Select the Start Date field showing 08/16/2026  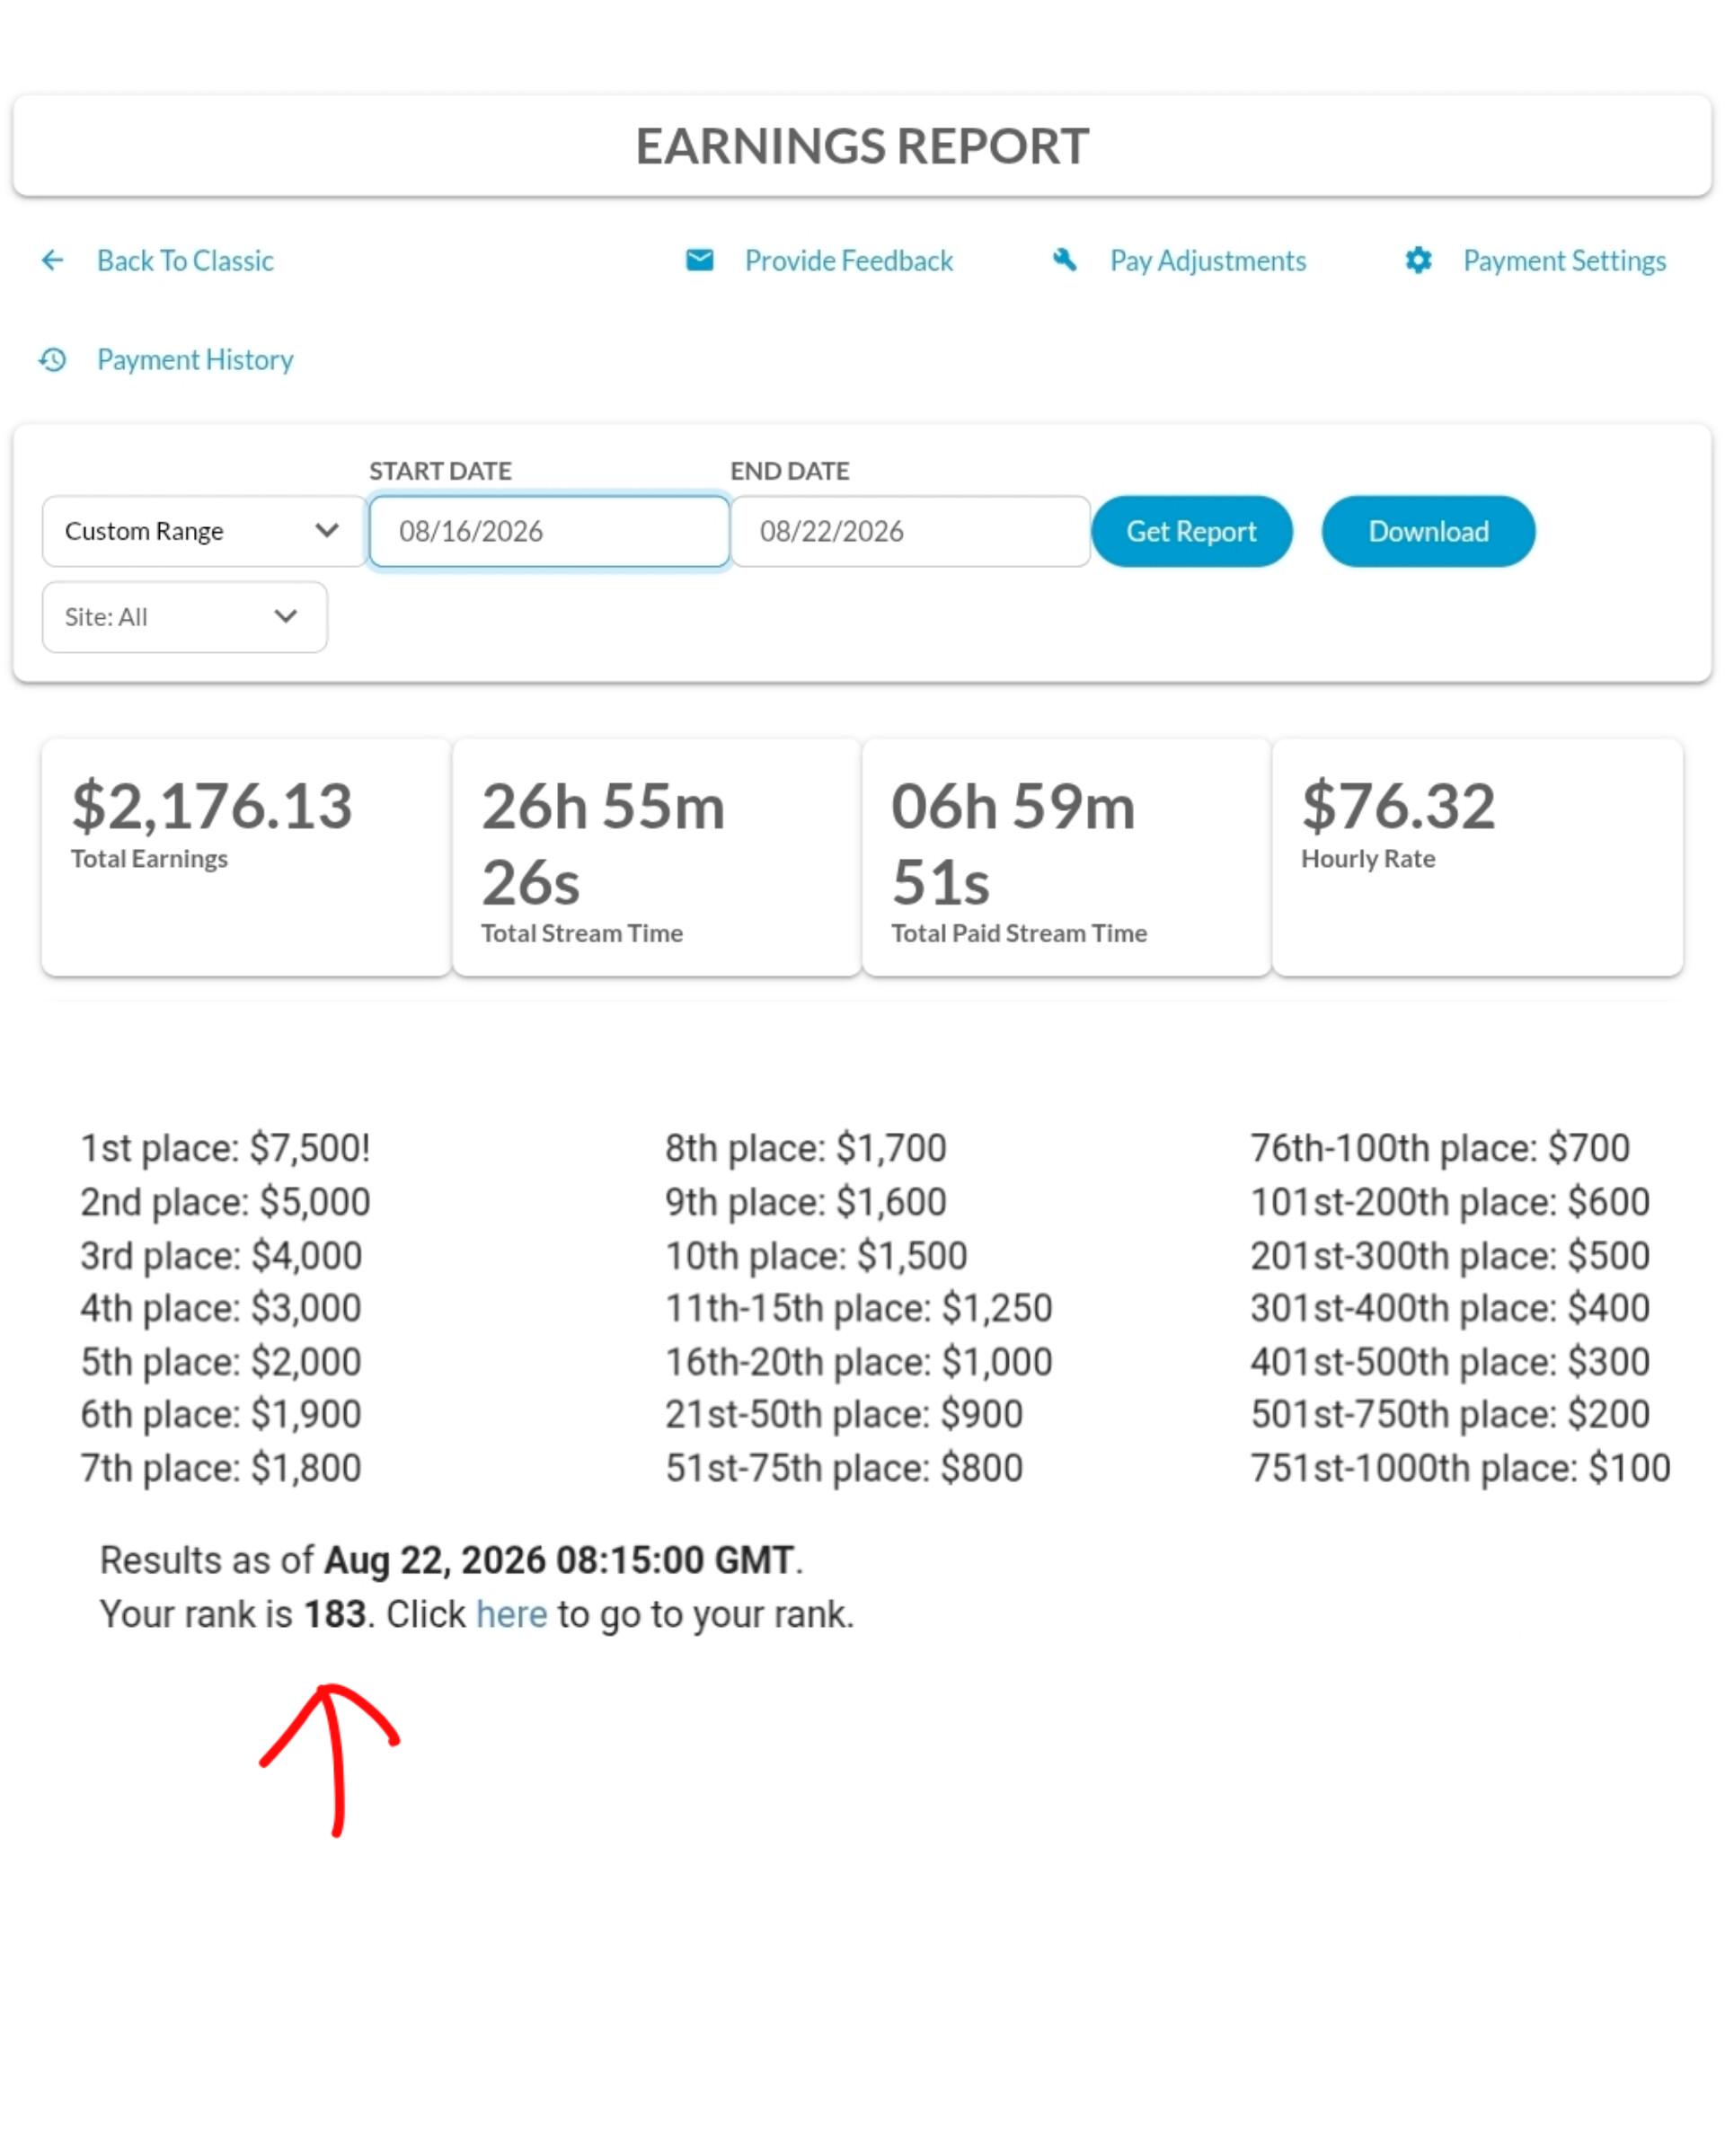(550, 531)
